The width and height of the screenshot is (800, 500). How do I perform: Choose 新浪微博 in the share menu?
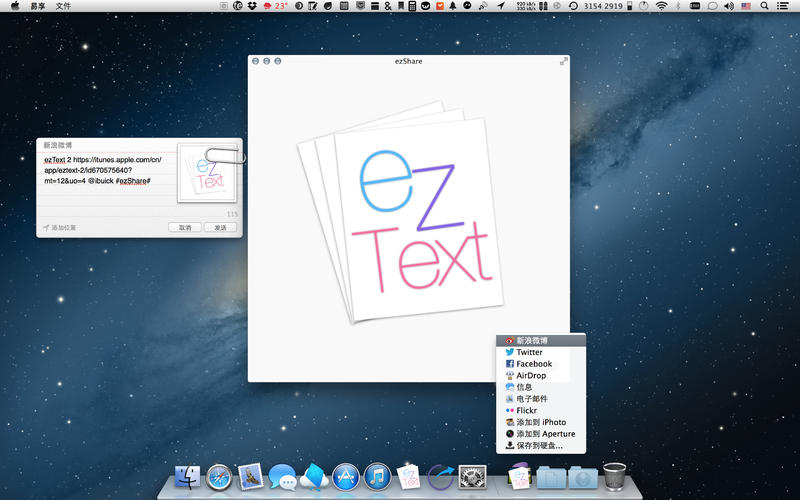click(541, 340)
